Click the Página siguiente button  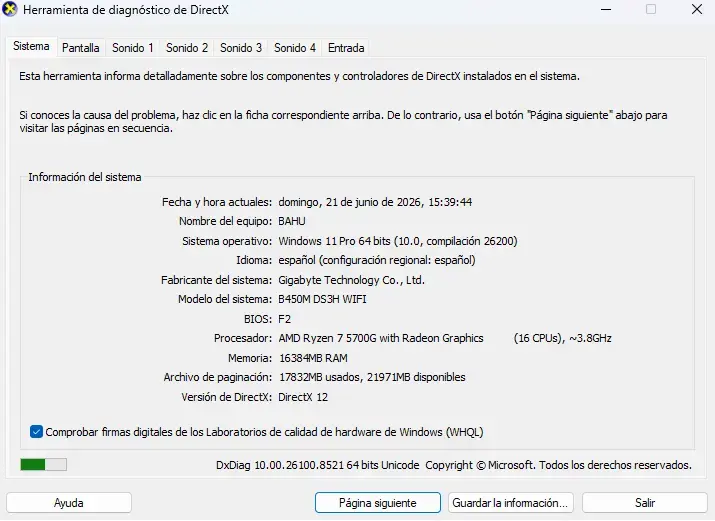tap(378, 503)
